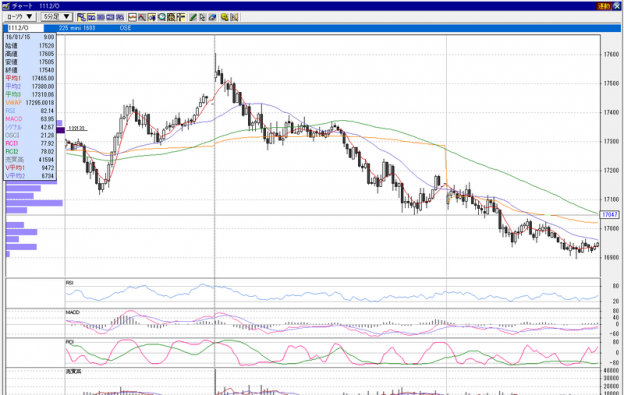Open the ローソク chart type dropdown

pos(20,17)
